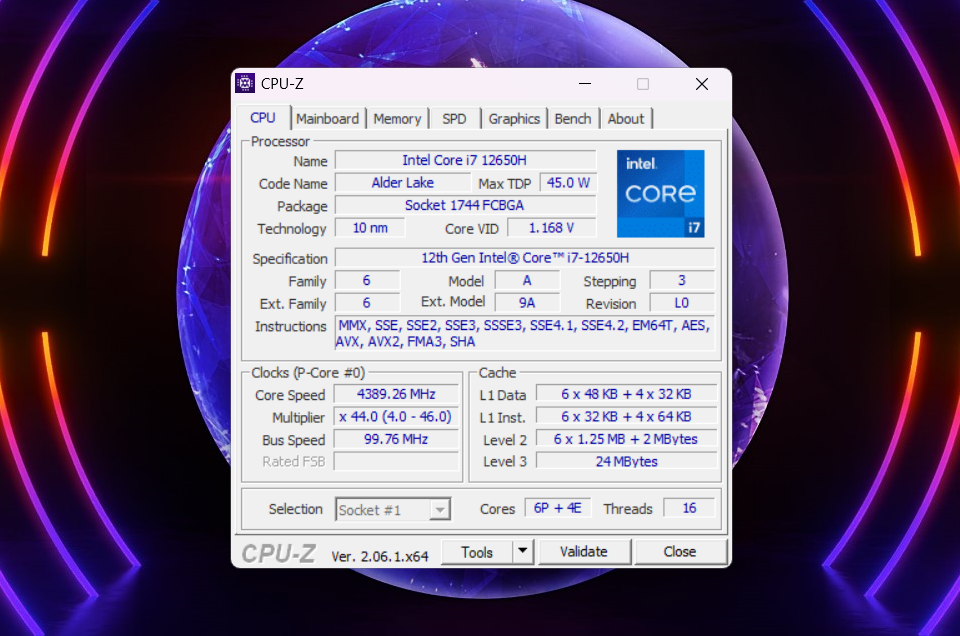Click the Instructions list starting with MMX

[x=525, y=333]
